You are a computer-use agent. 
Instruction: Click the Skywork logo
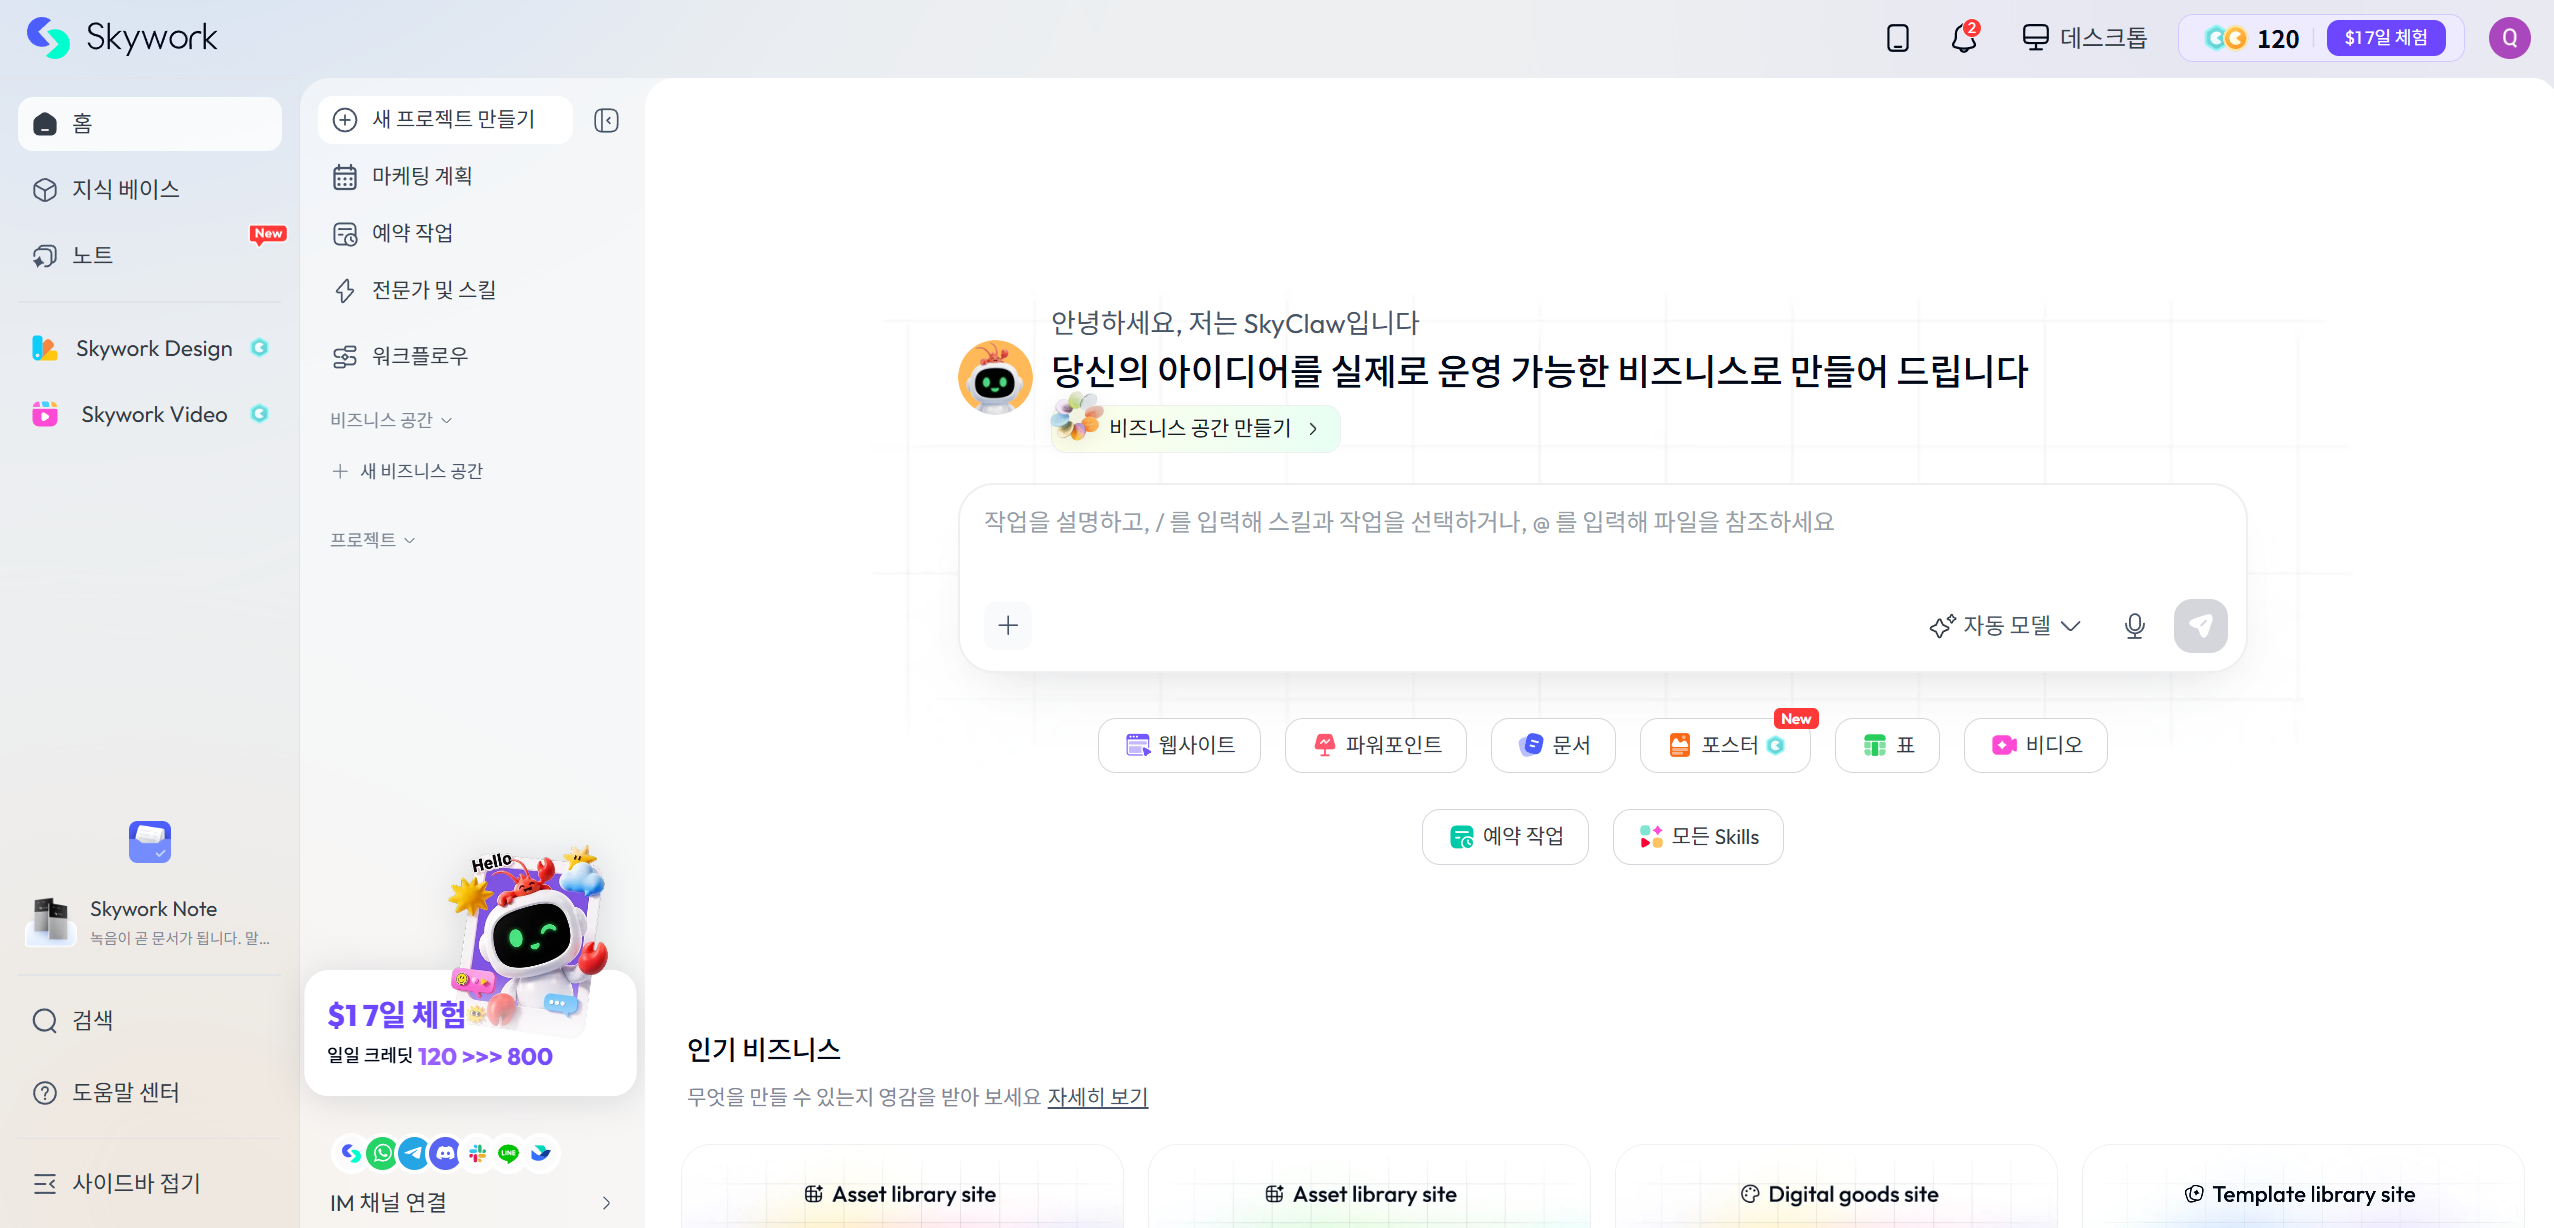point(121,38)
